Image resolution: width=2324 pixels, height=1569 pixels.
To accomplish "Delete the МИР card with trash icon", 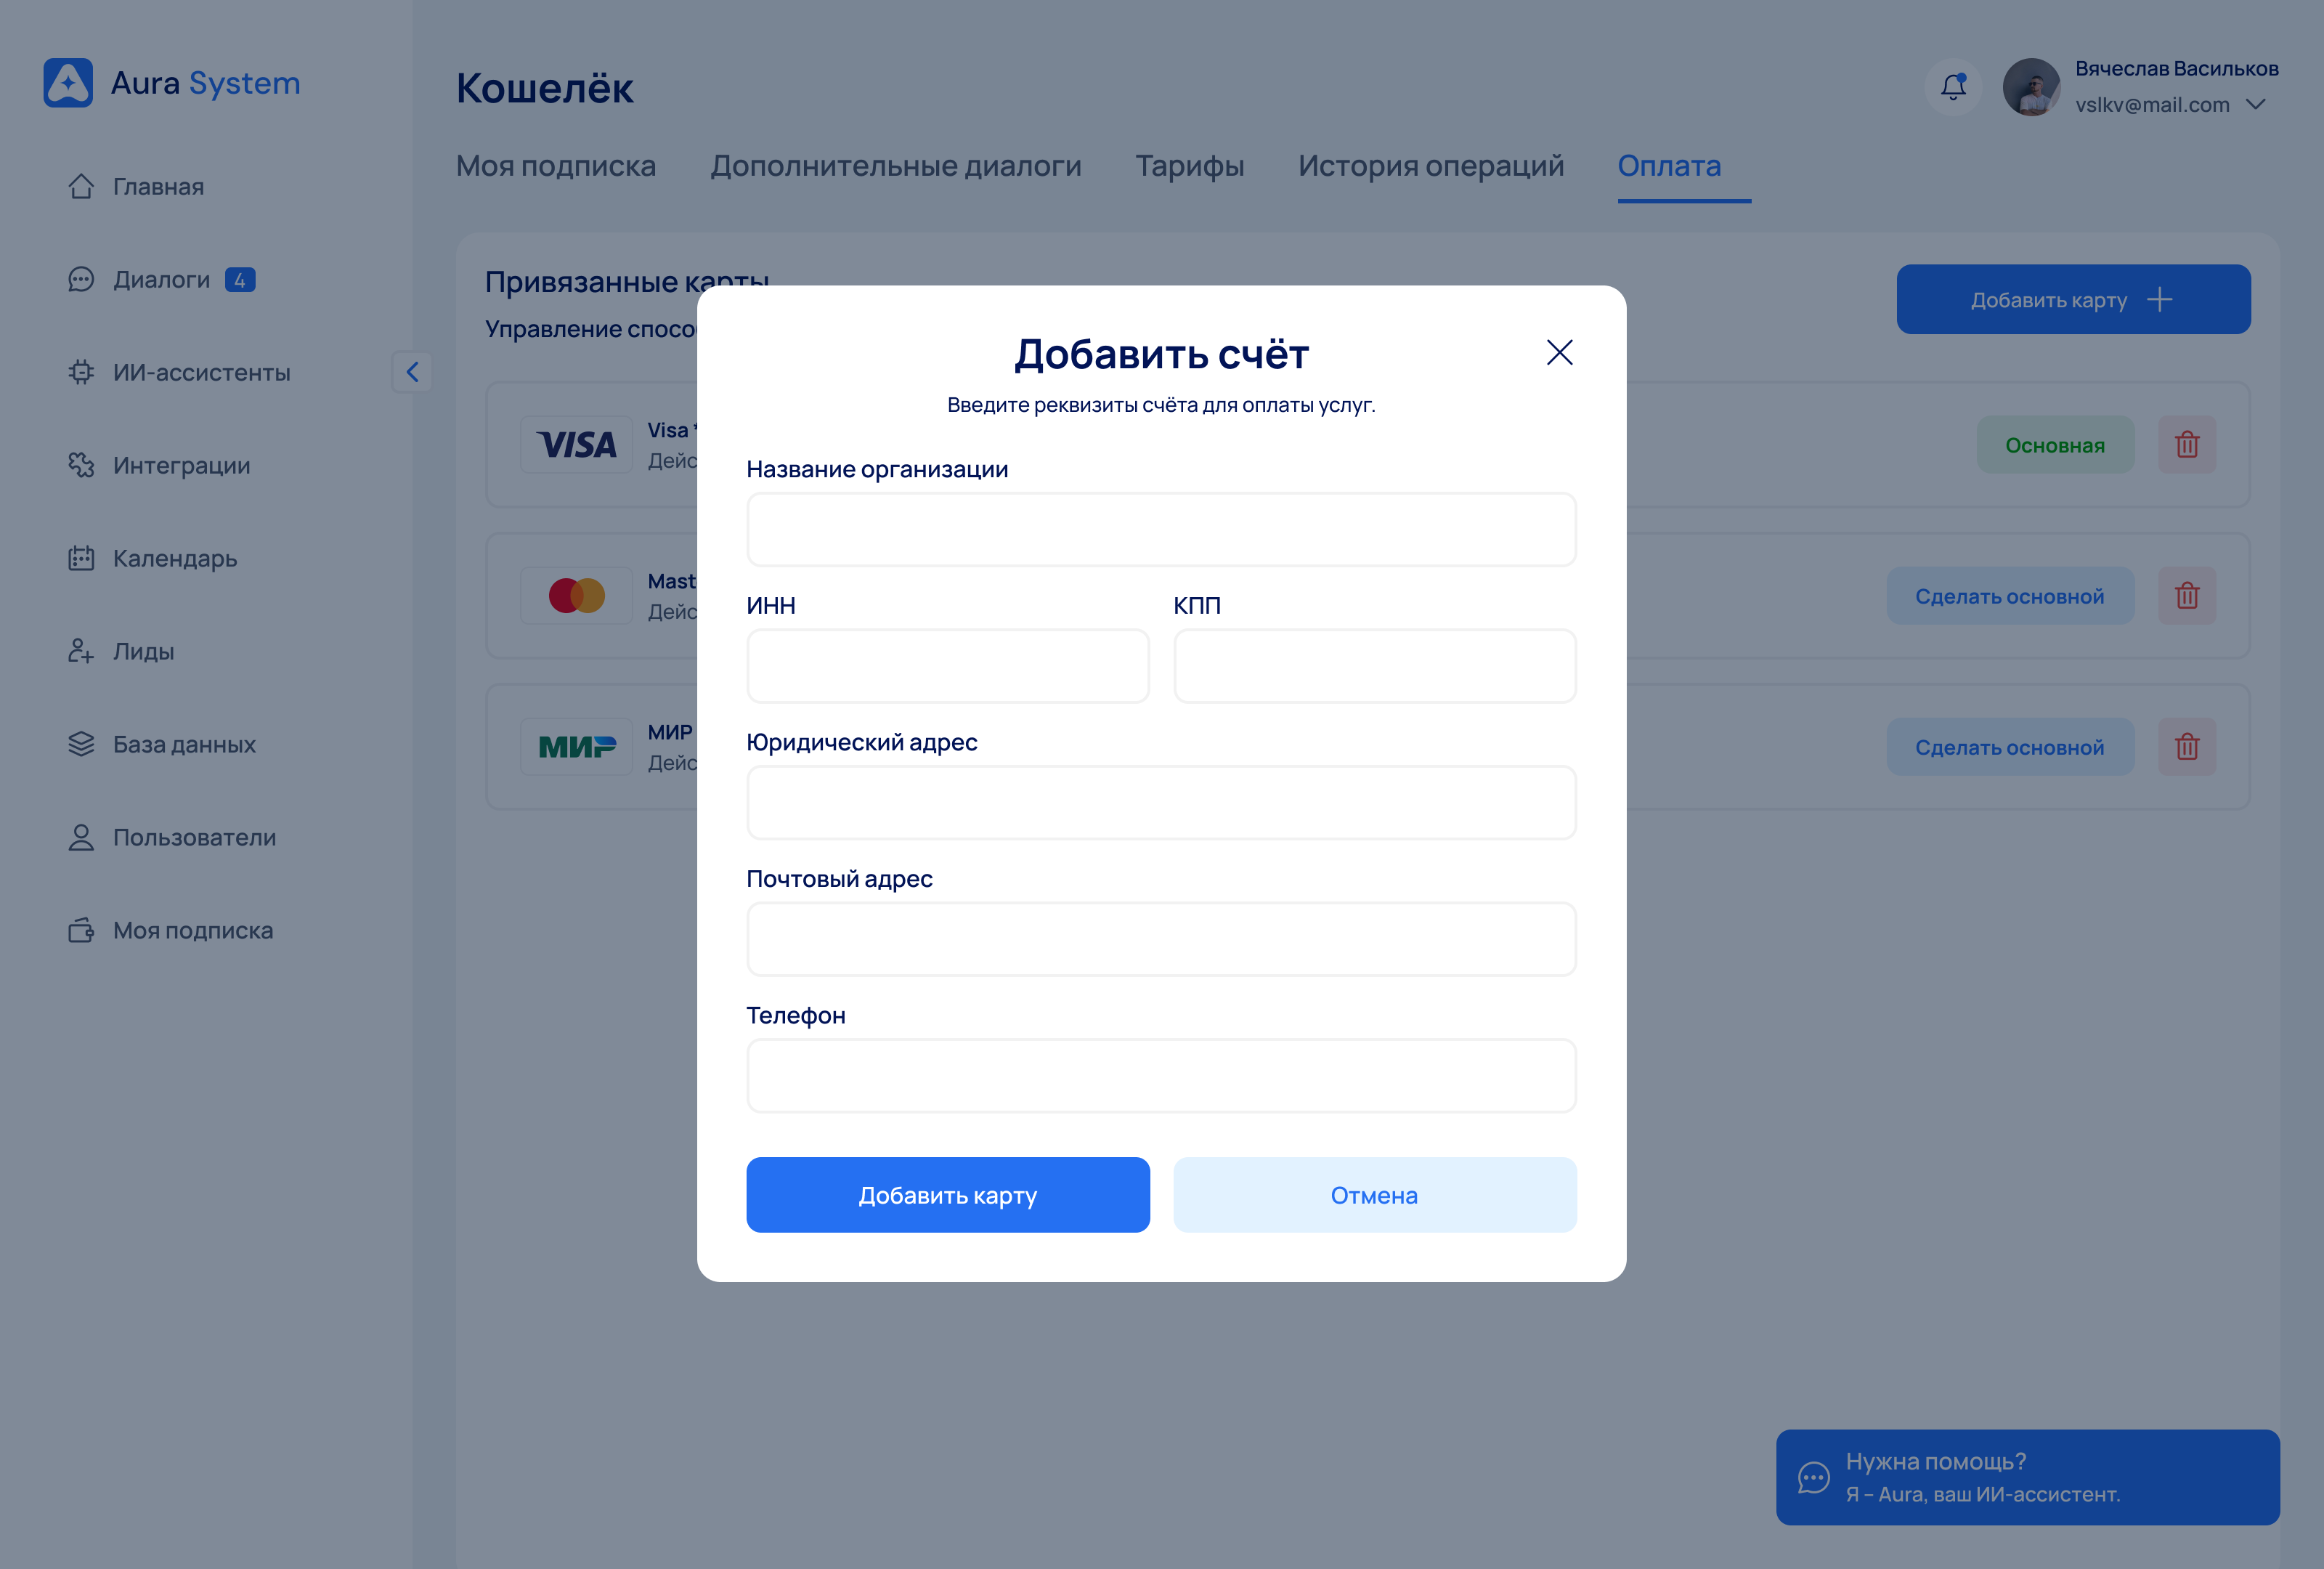I will click(2186, 747).
